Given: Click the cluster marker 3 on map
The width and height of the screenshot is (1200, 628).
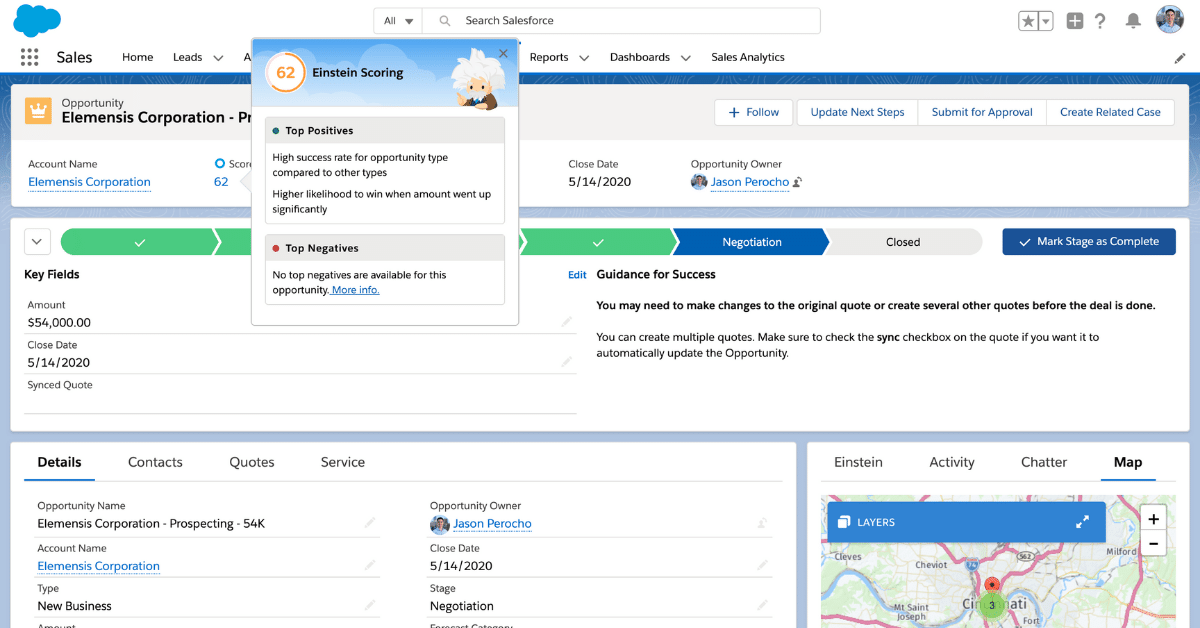Looking at the screenshot, I should coord(991,605).
